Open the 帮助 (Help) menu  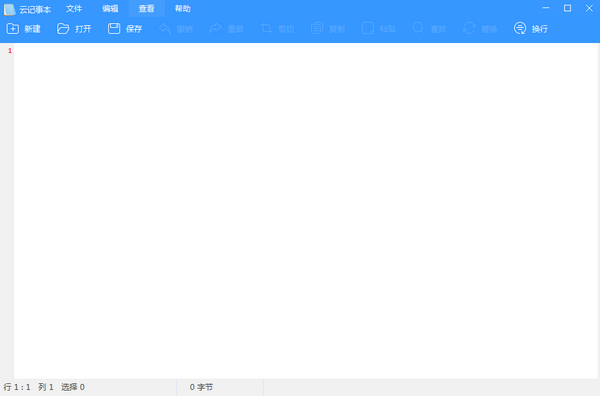183,8
